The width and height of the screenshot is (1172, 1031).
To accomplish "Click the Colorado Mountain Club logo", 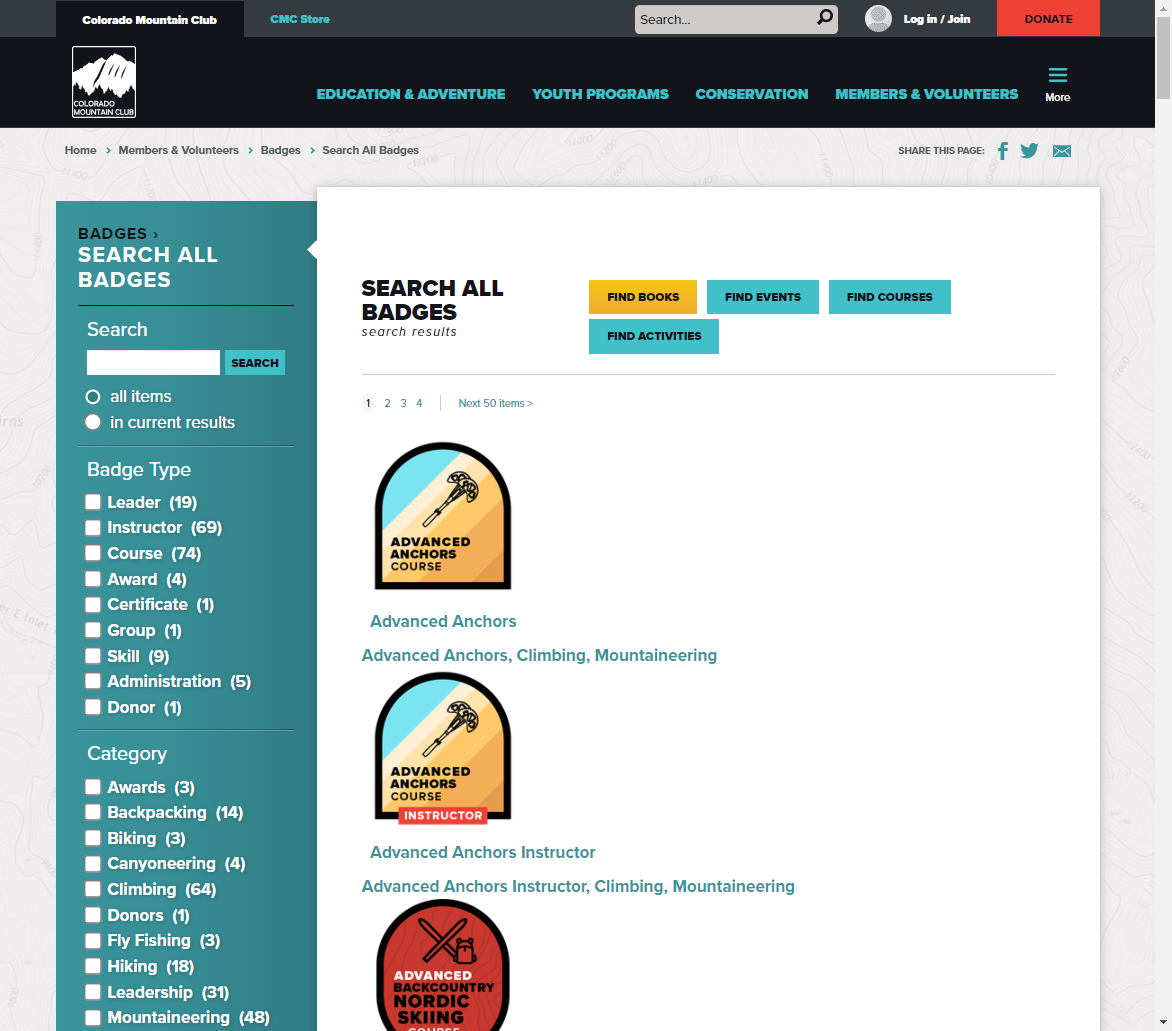I will [104, 82].
